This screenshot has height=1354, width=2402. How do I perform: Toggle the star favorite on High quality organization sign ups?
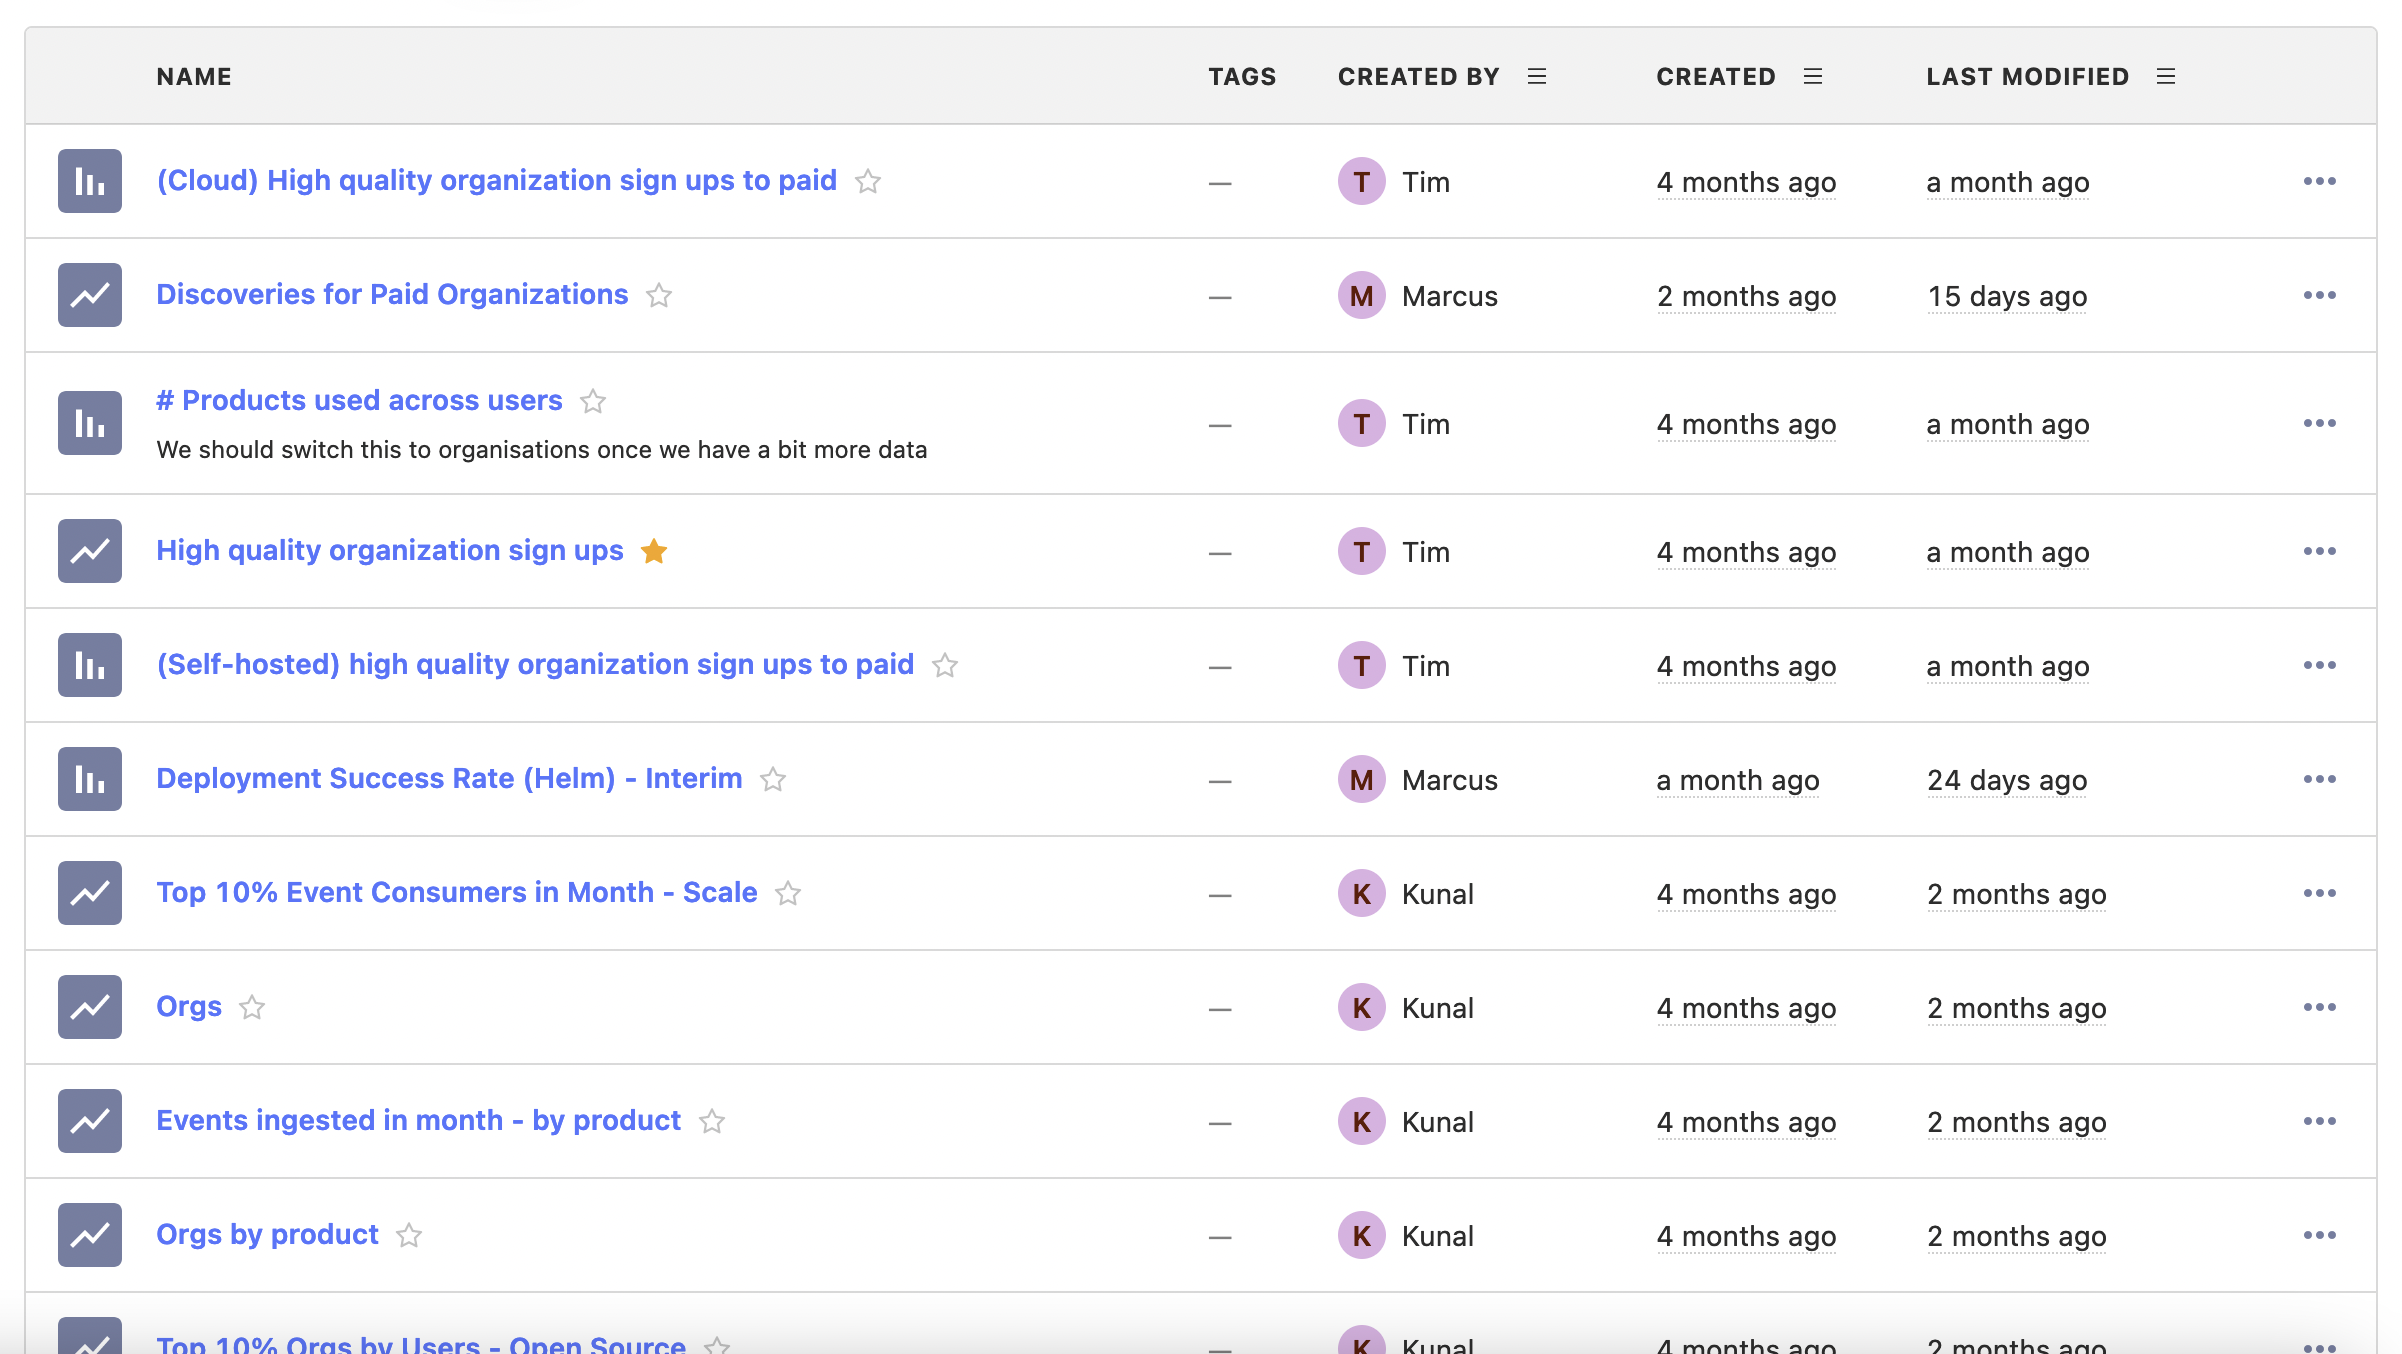[653, 549]
